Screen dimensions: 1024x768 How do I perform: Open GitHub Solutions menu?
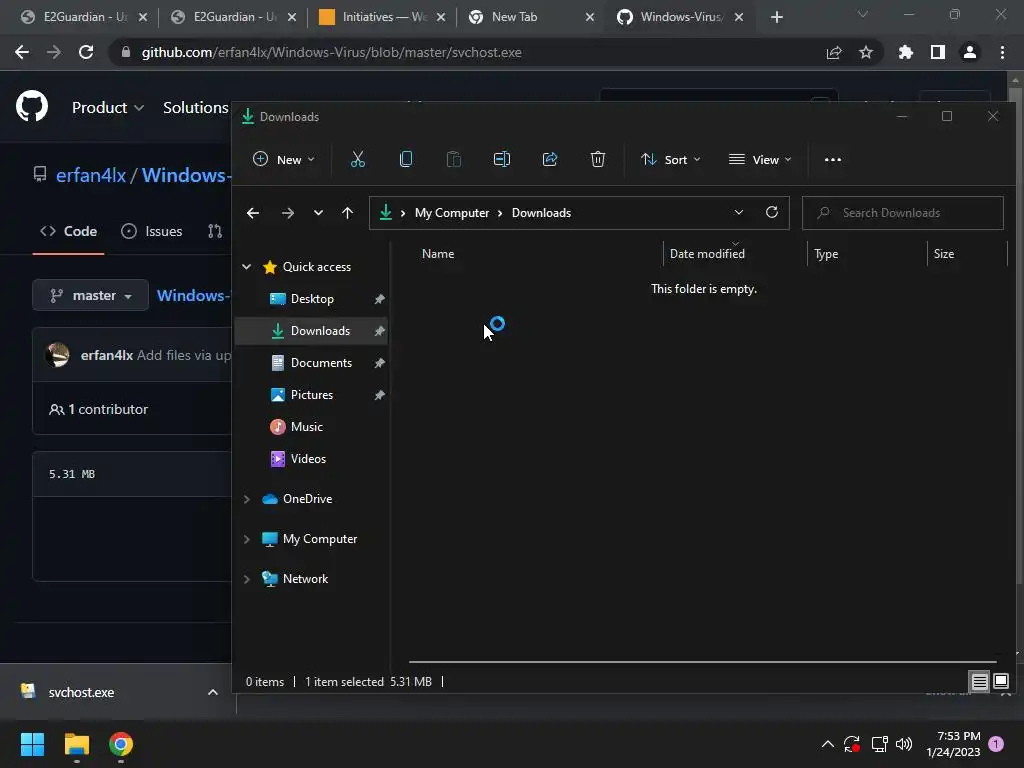195,108
